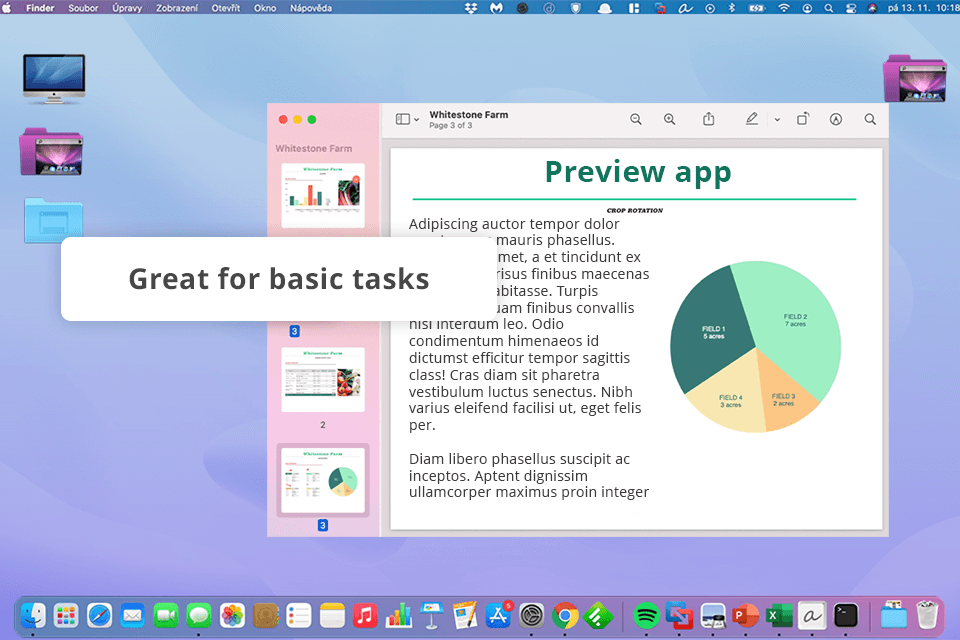This screenshot has width=960, height=640.
Task: Open the Soubor menu
Action: [83, 8]
